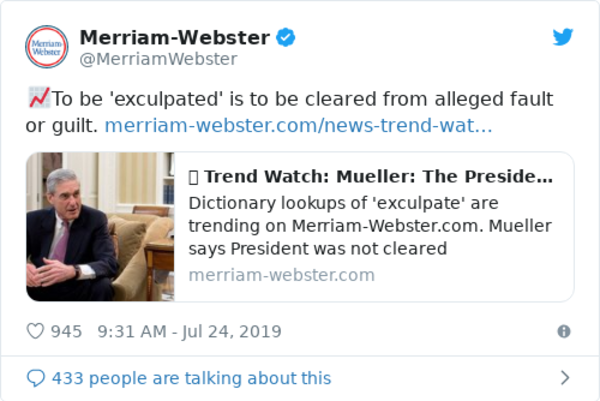Open the tweet info icon
Image resolution: width=600 pixels, height=401 pixels.
[564, 331]
